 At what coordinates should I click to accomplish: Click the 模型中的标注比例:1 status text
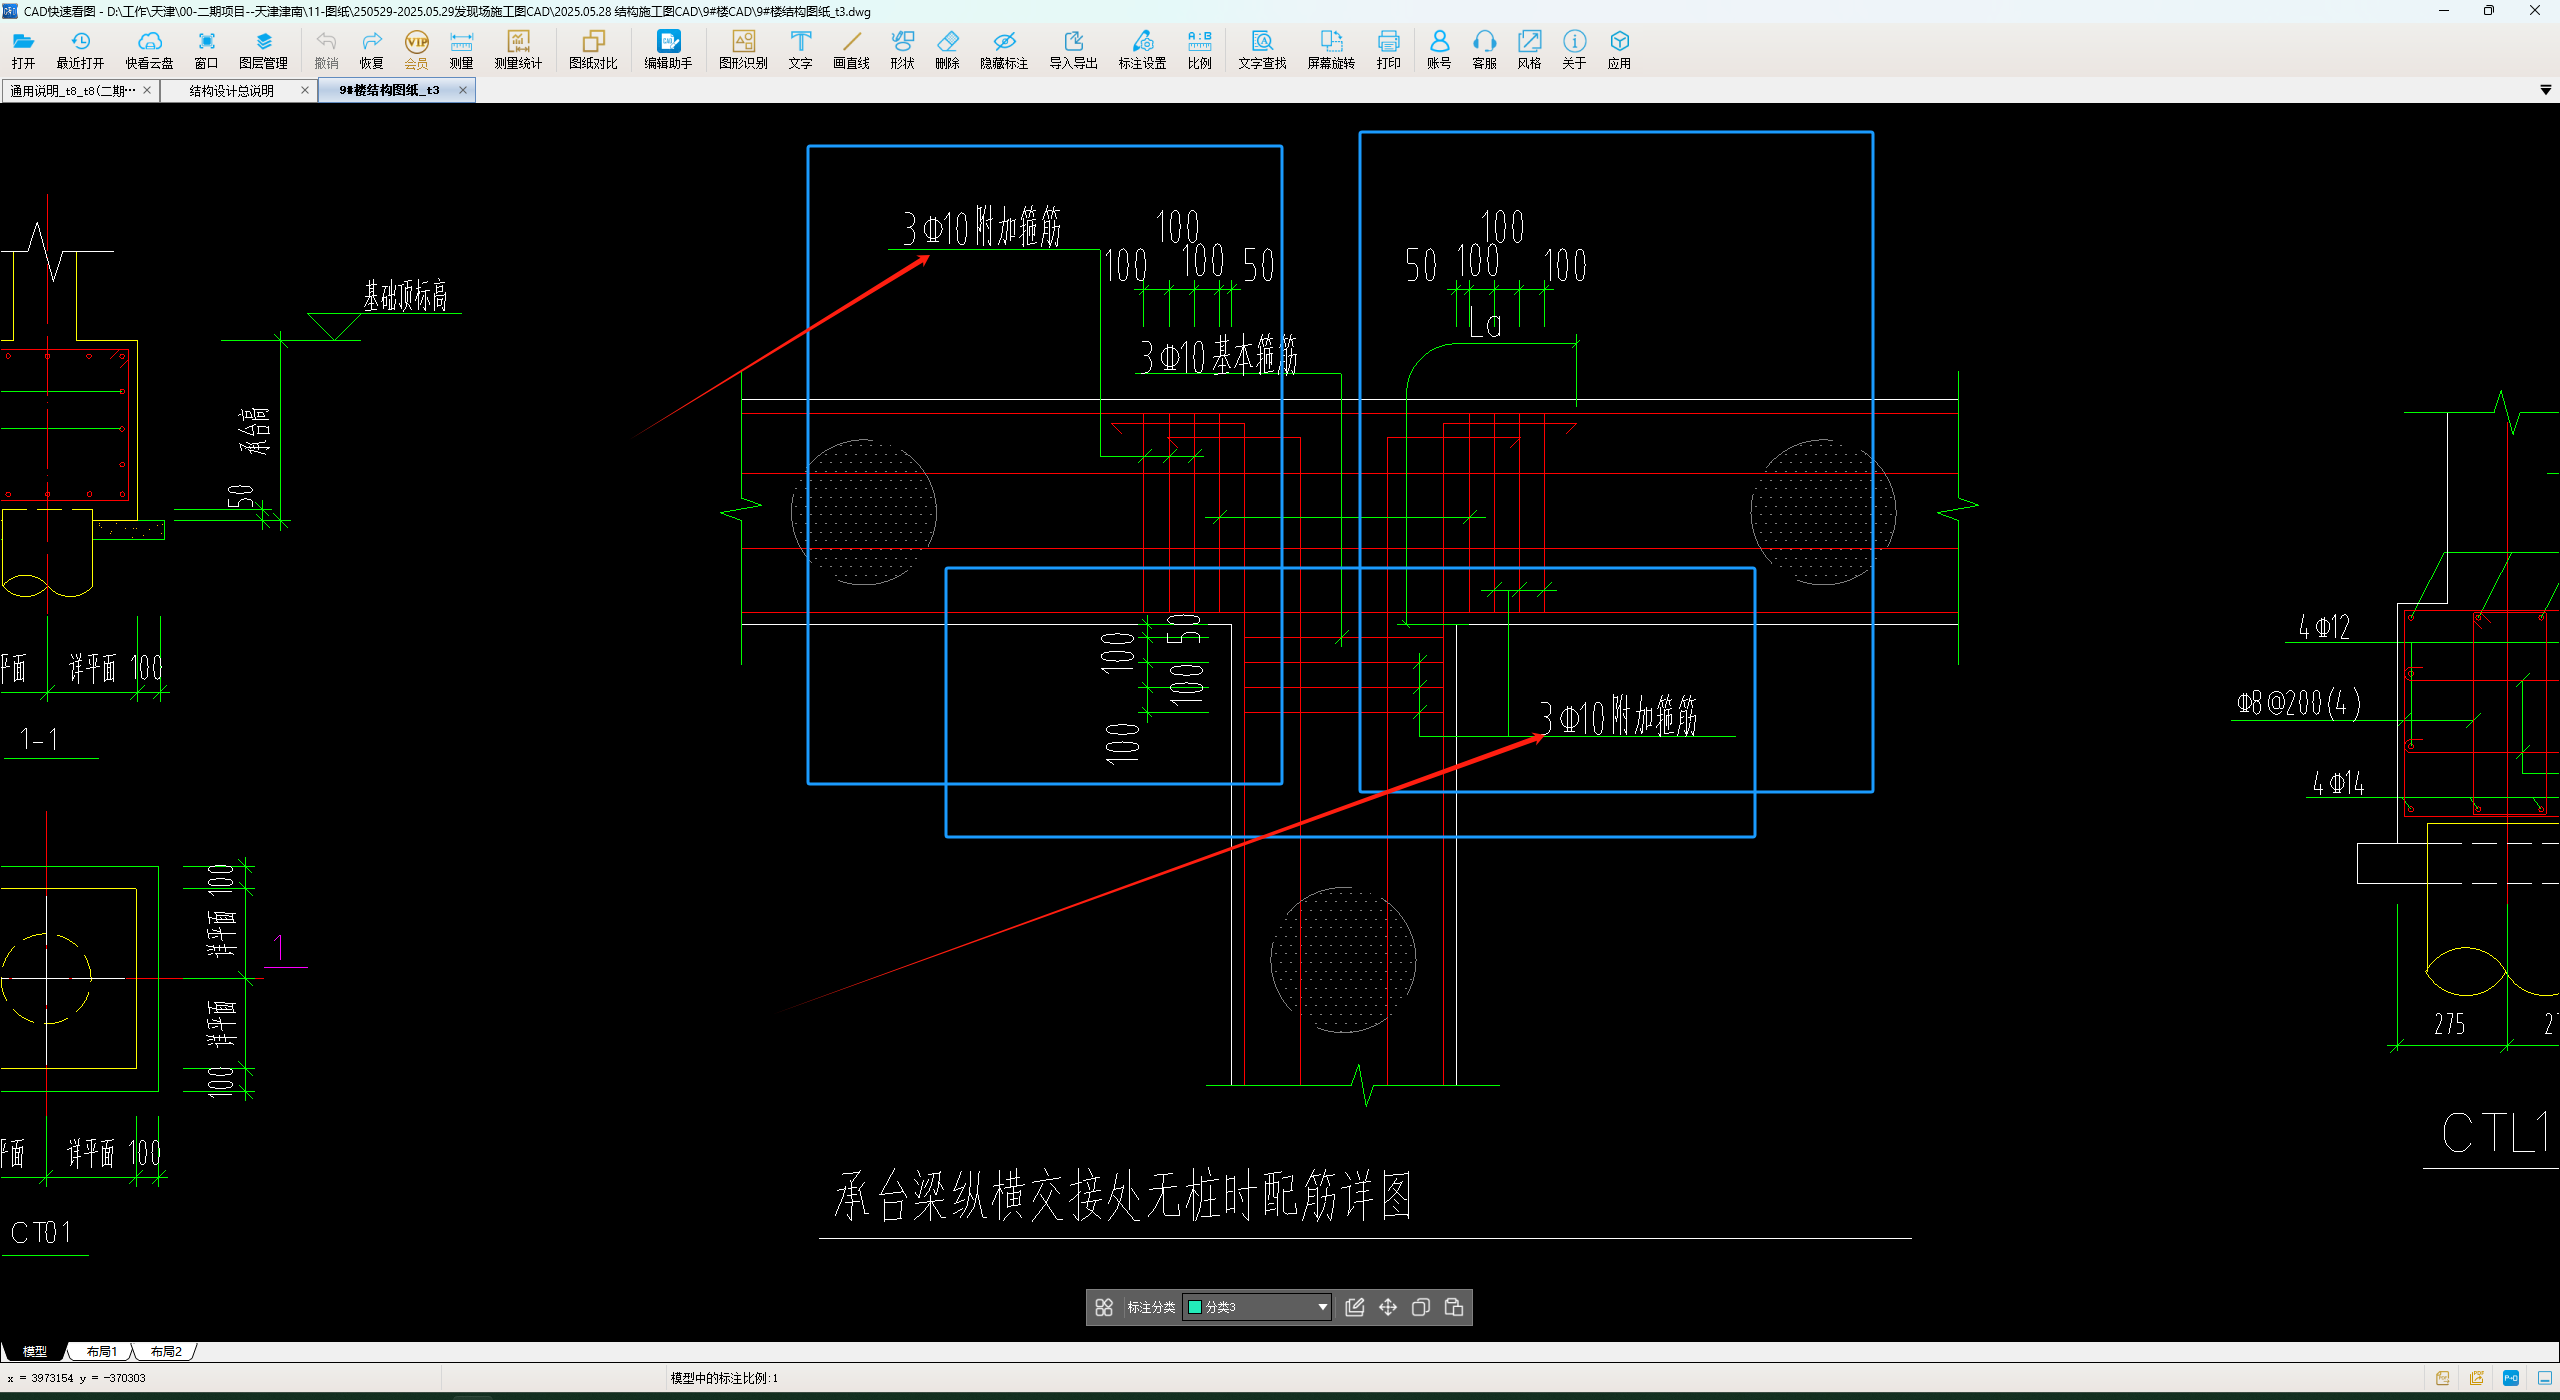click(x=724, y=1378)
